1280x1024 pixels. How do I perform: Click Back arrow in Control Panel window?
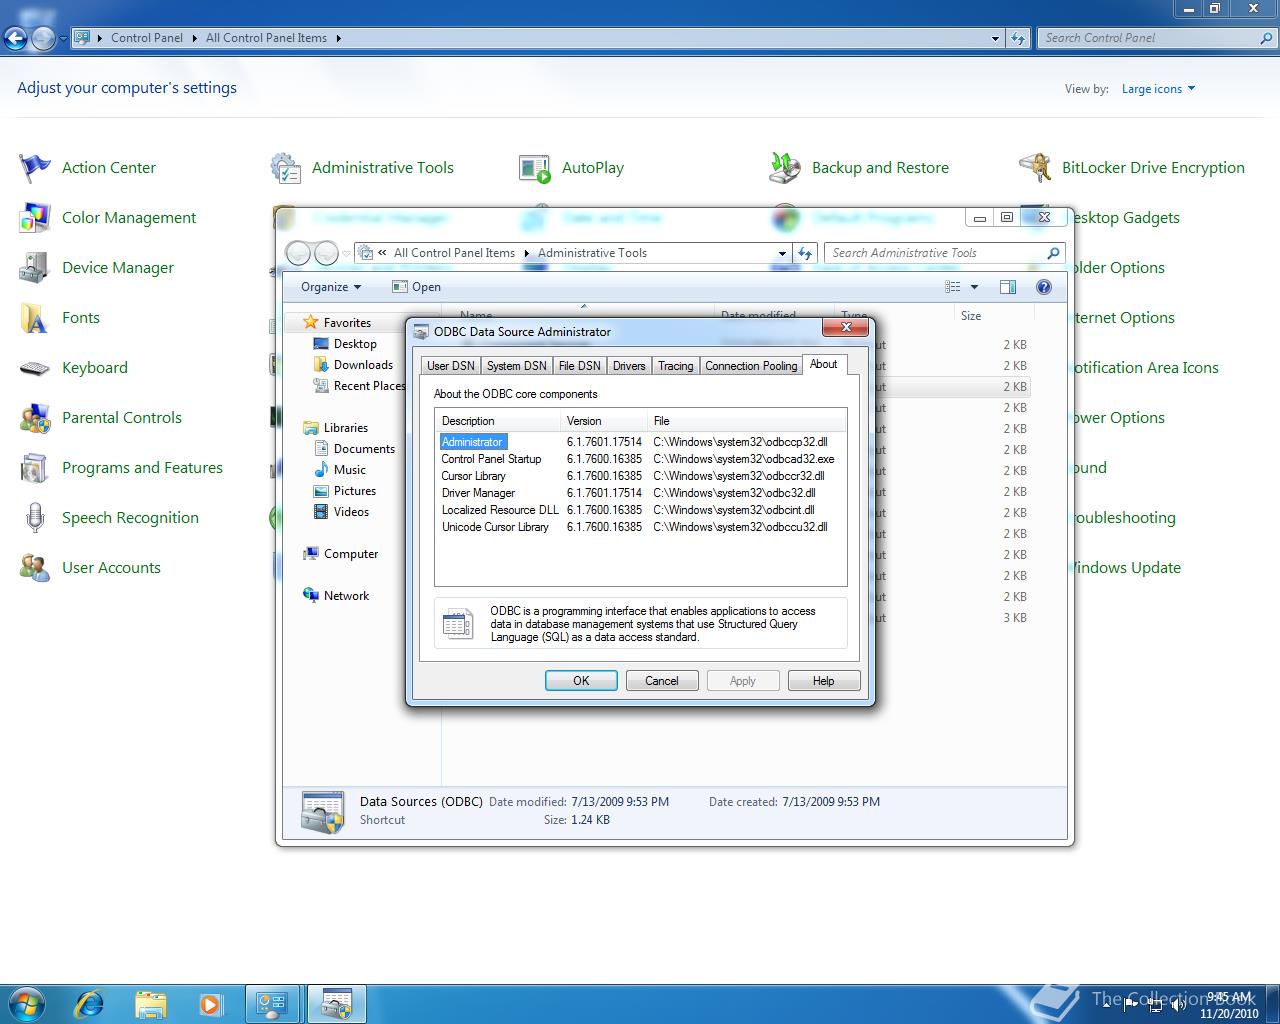pyautogui.click(x=15, y=39)
